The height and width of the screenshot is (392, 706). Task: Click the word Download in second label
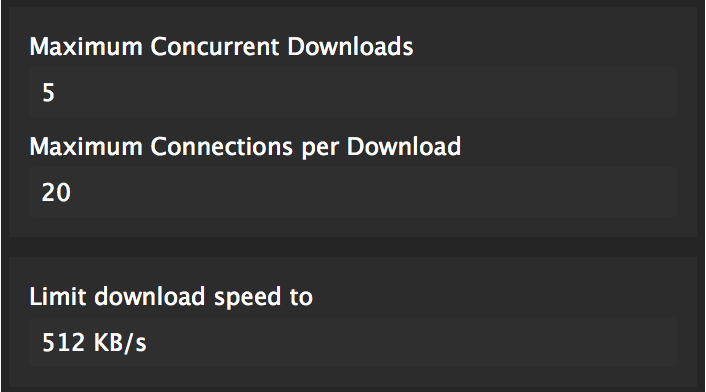point(404,147)
